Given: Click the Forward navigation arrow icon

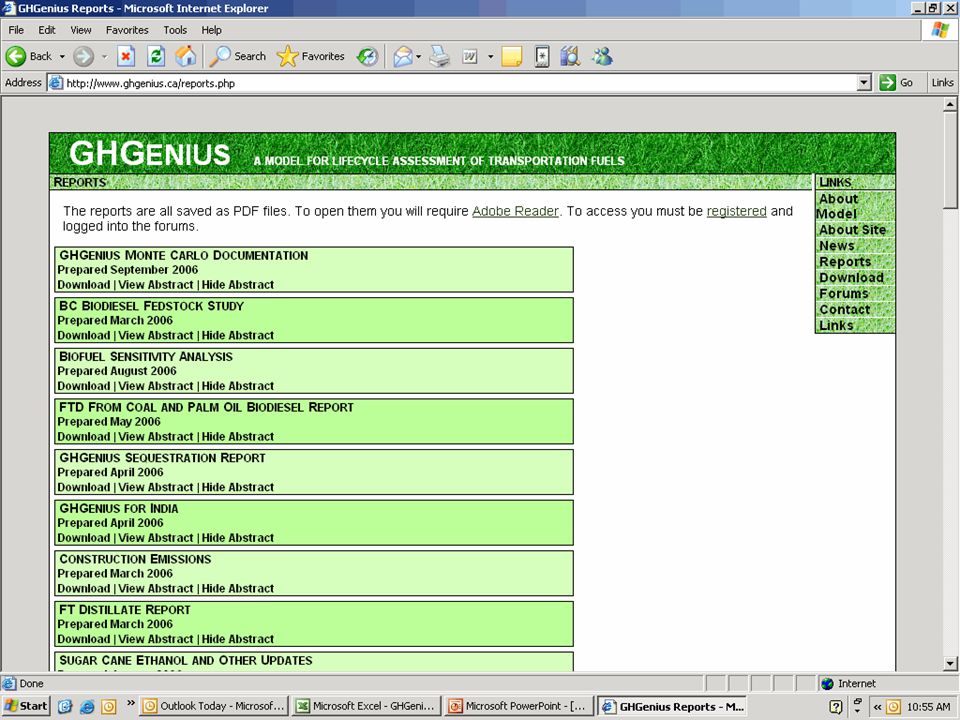Looking at the screenshot, I should pos(83,57).
